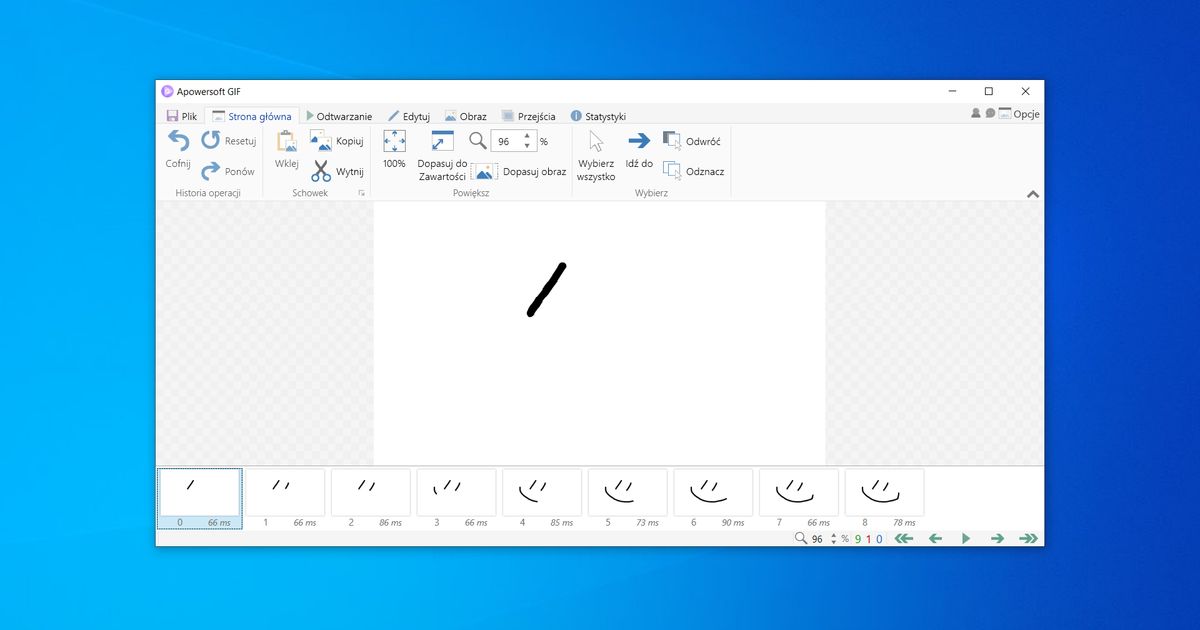Collapse the ribbon with the chevron arrow
The image size is (1200, 630).
[1033, 194]
